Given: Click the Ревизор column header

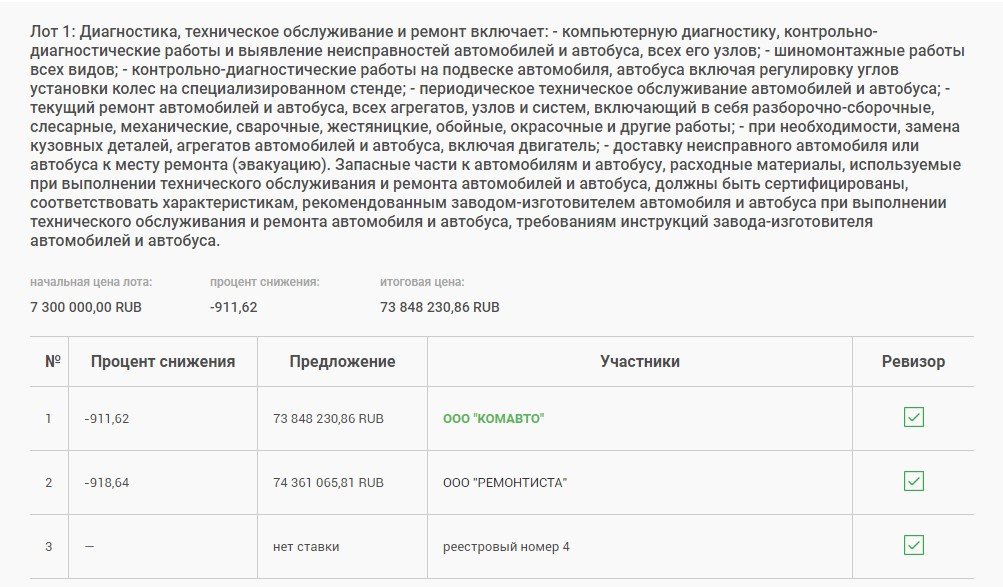Looking at the screenshot, I should tap(913, 361).
